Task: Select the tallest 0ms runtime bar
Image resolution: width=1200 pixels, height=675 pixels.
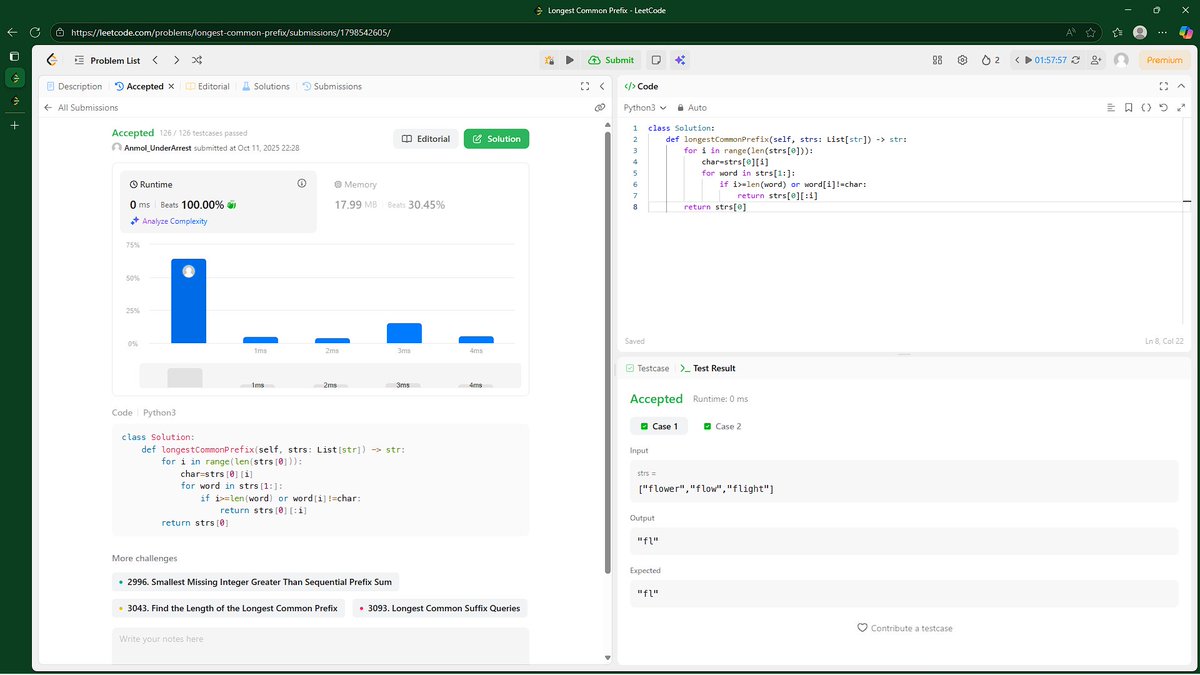Action: coord(188,301)
